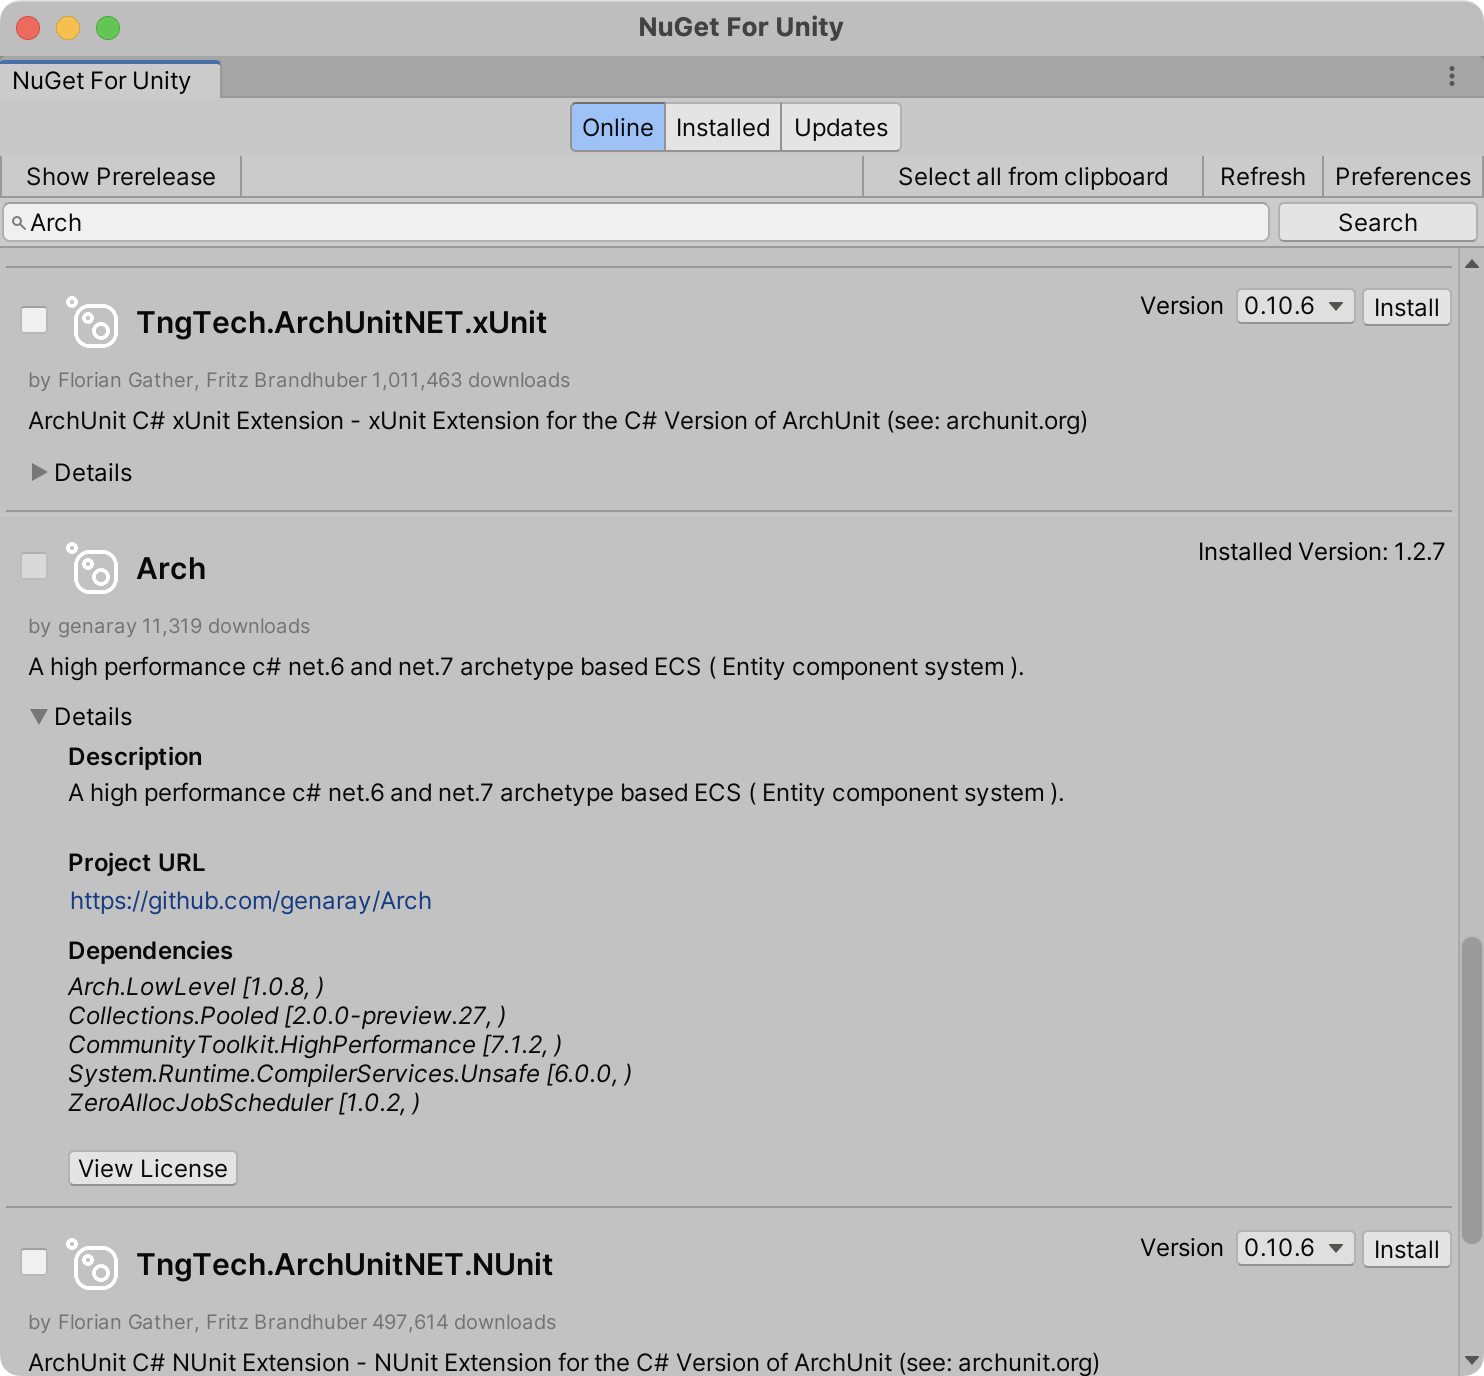Toggle Show Prerelease option

pyautogui.click(x=121, y=177)
